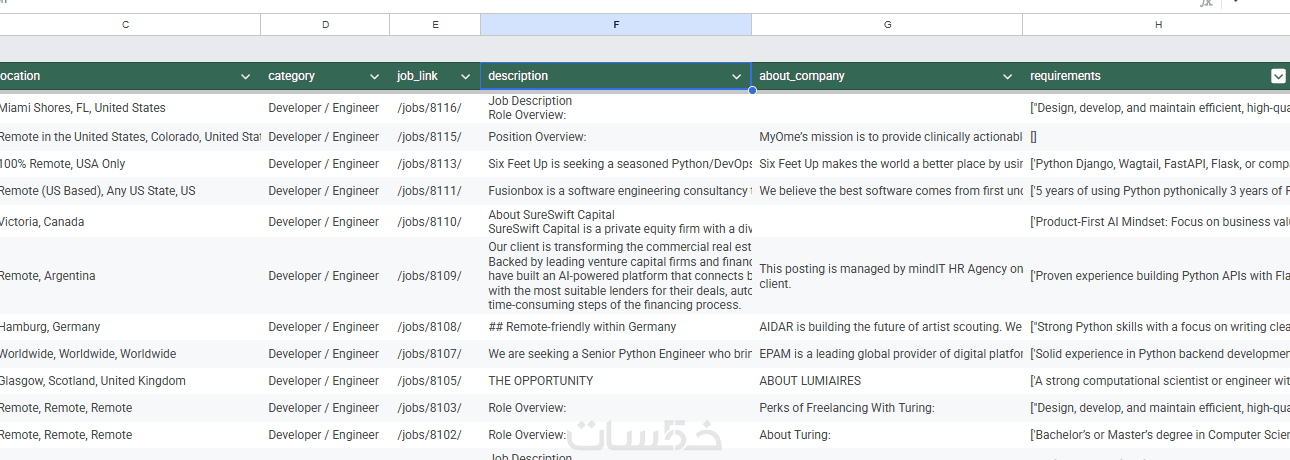Select the 'AIDAR is building the future' cell

[x=887, y=327]
